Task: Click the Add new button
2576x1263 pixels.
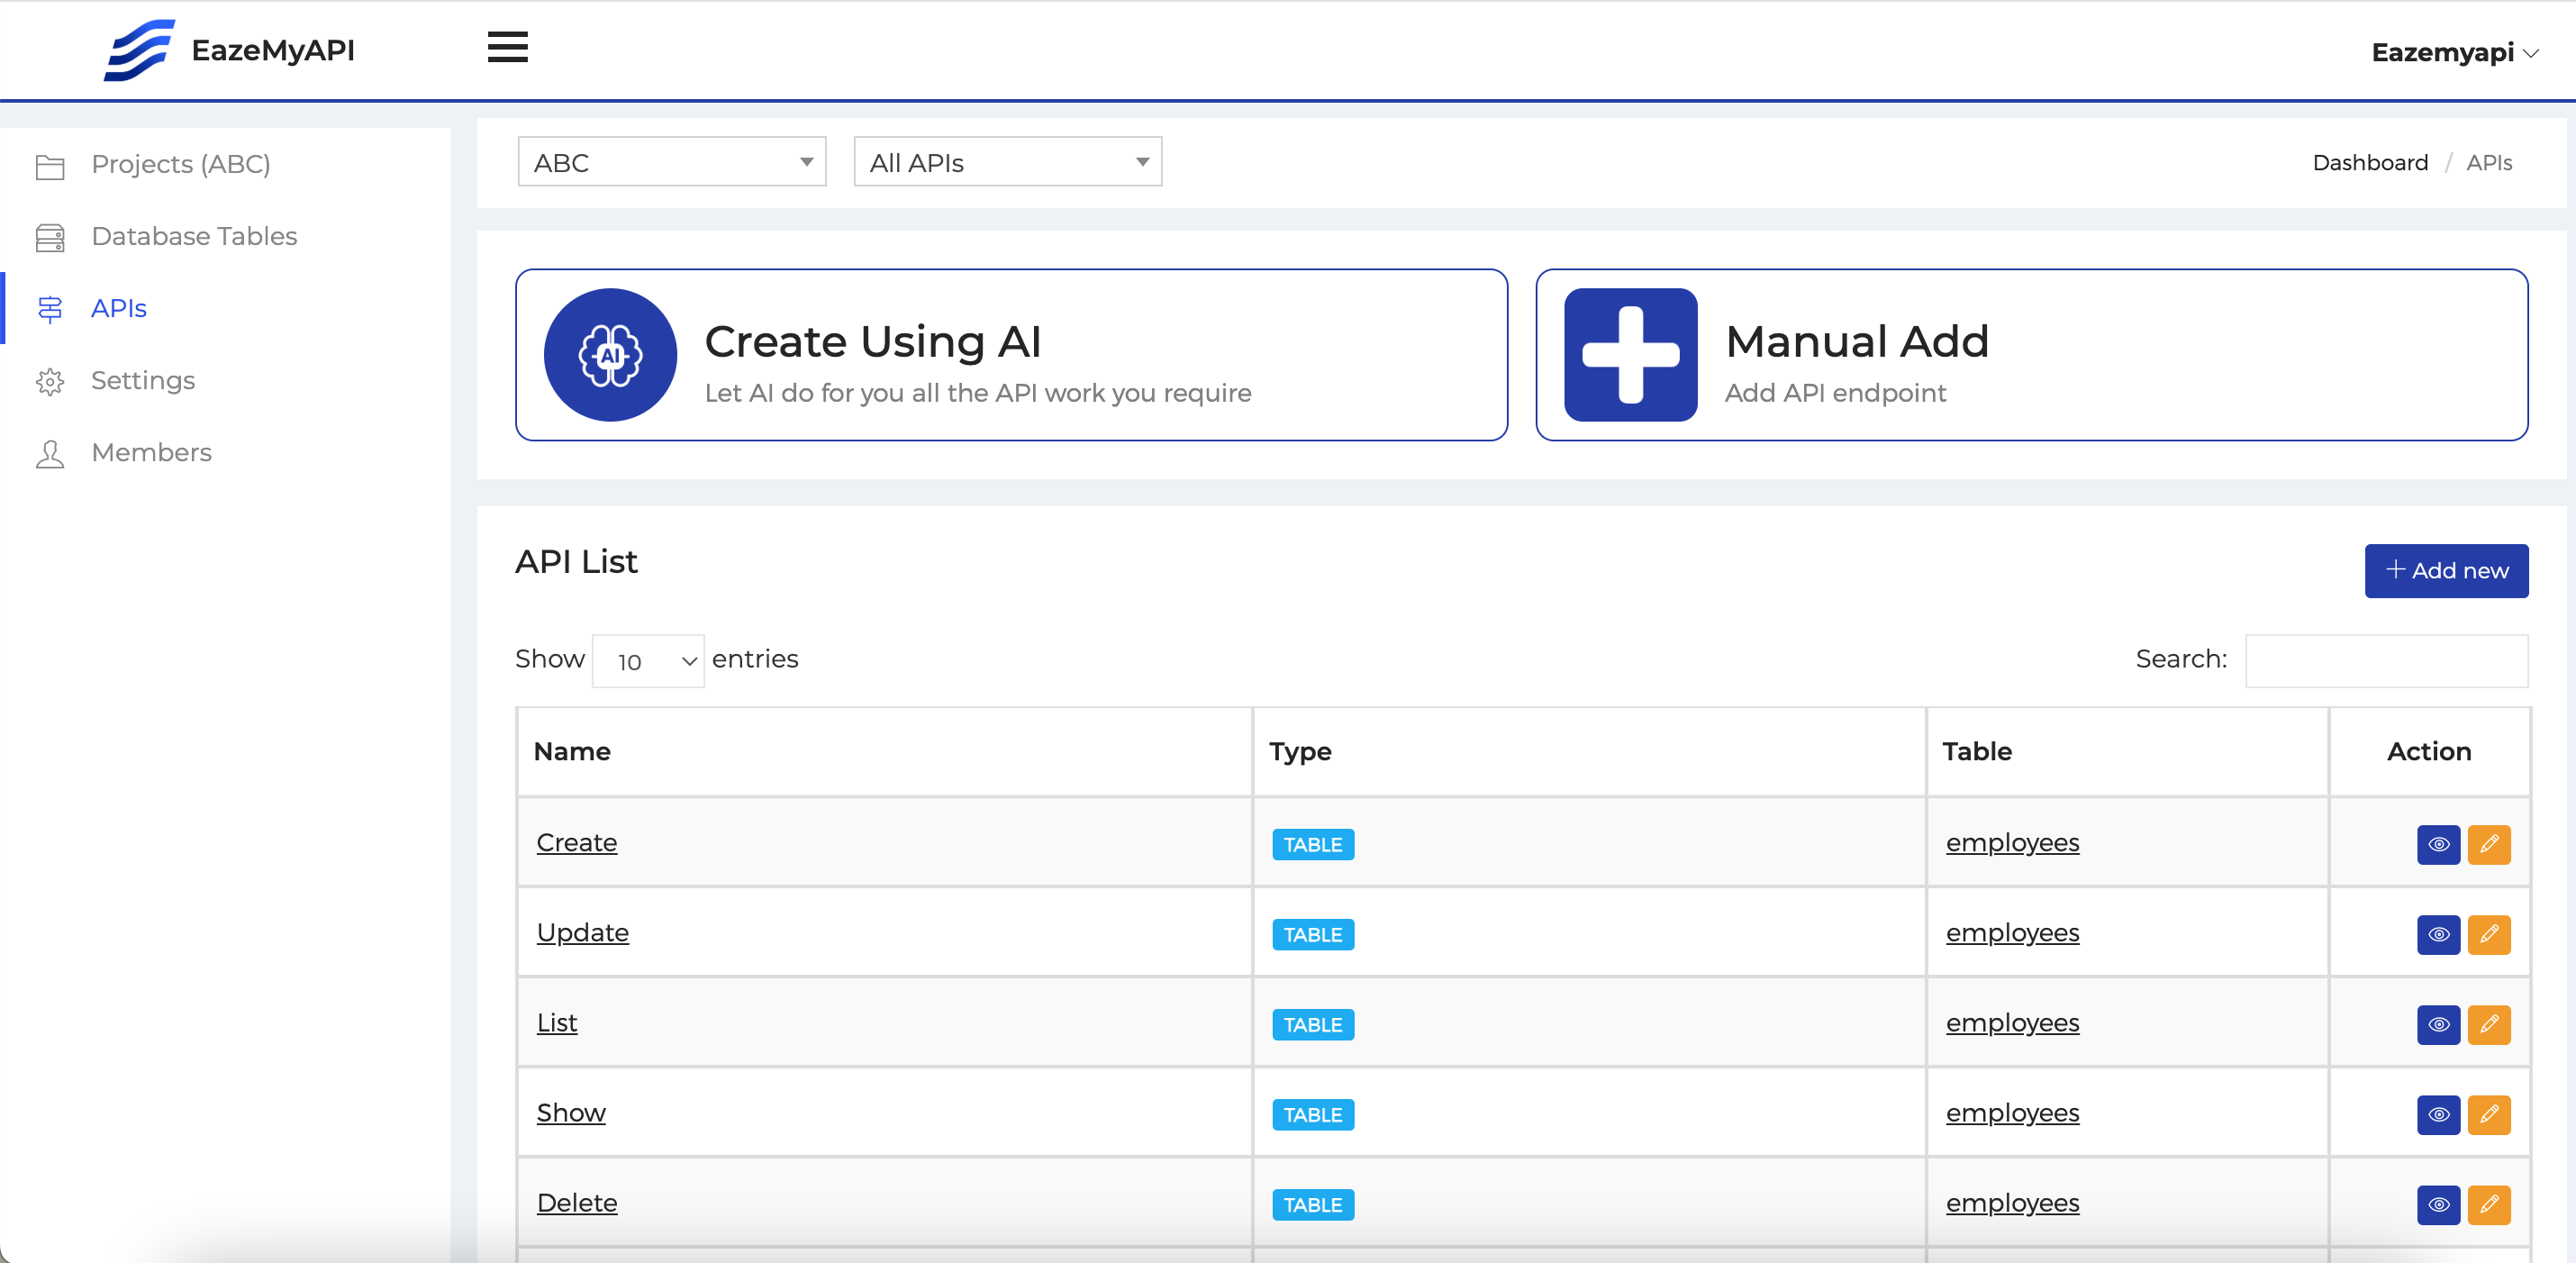Action: coord(2446,571)
